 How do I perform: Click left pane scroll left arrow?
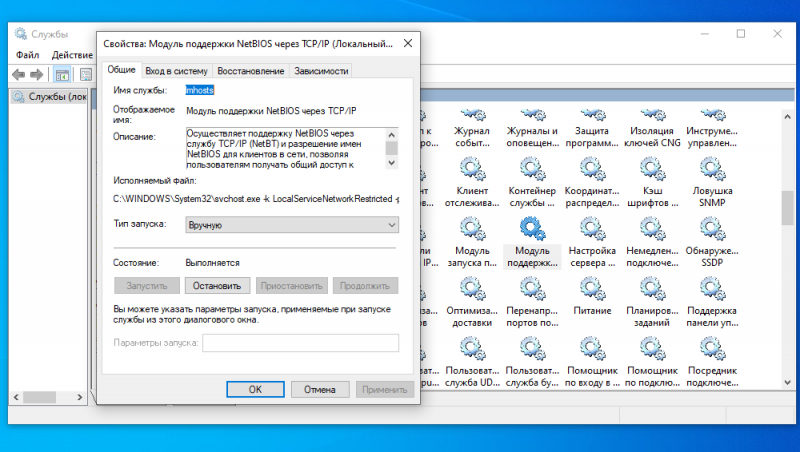16,397
